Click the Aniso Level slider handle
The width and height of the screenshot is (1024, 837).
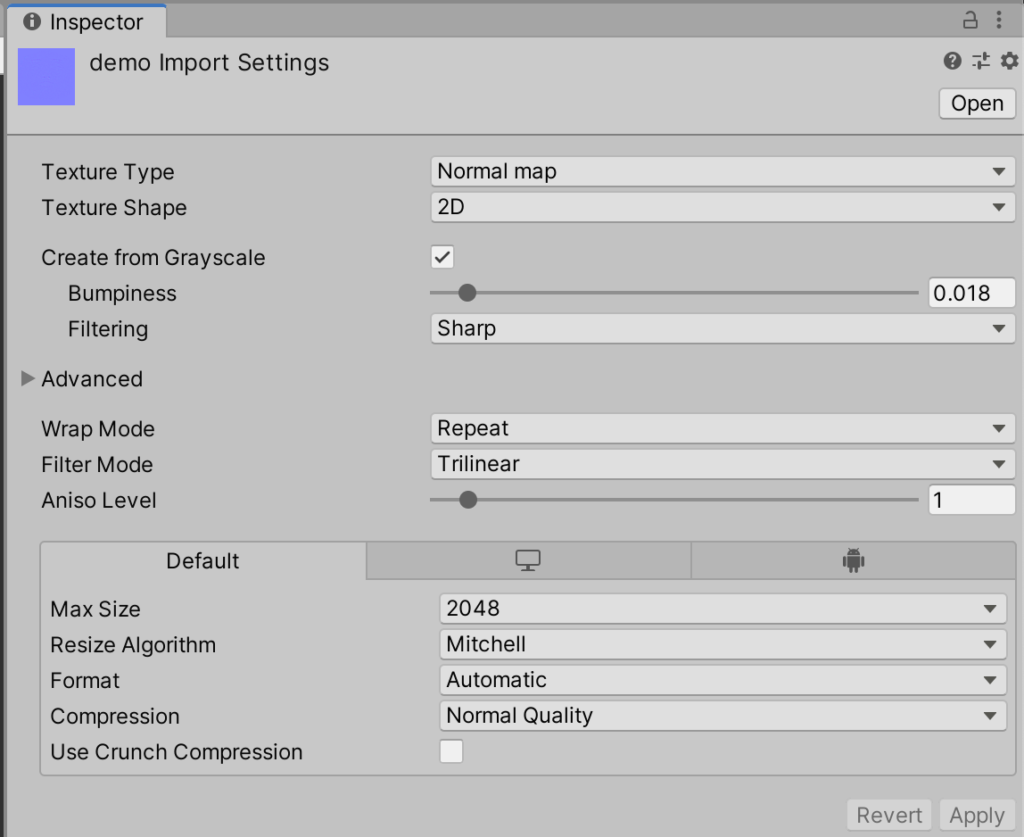[x=468, y=500]
